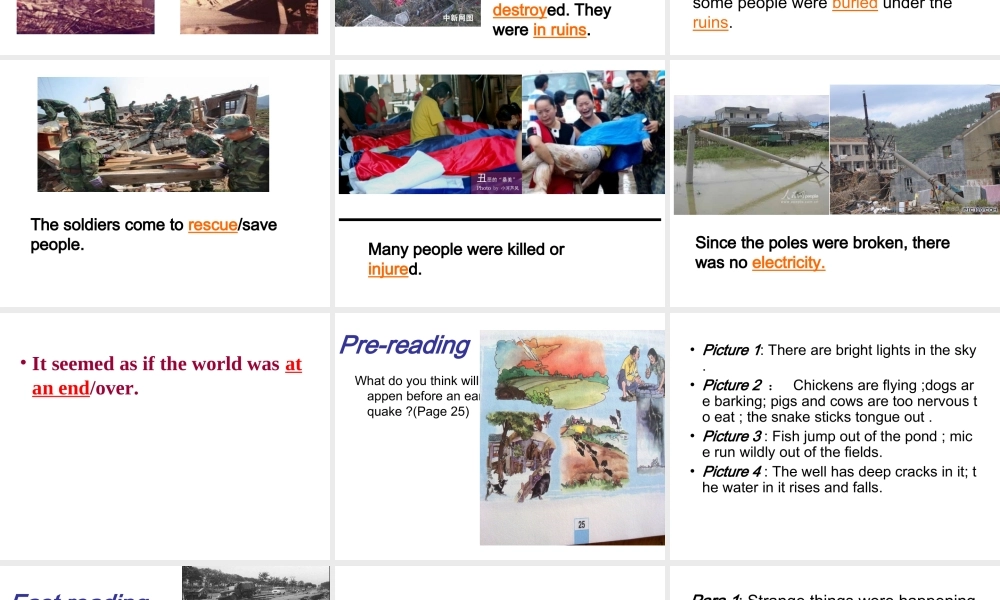Click the 'in ruins' underlined phrase
Viewport: 1000px width, 600px height.
559,30
